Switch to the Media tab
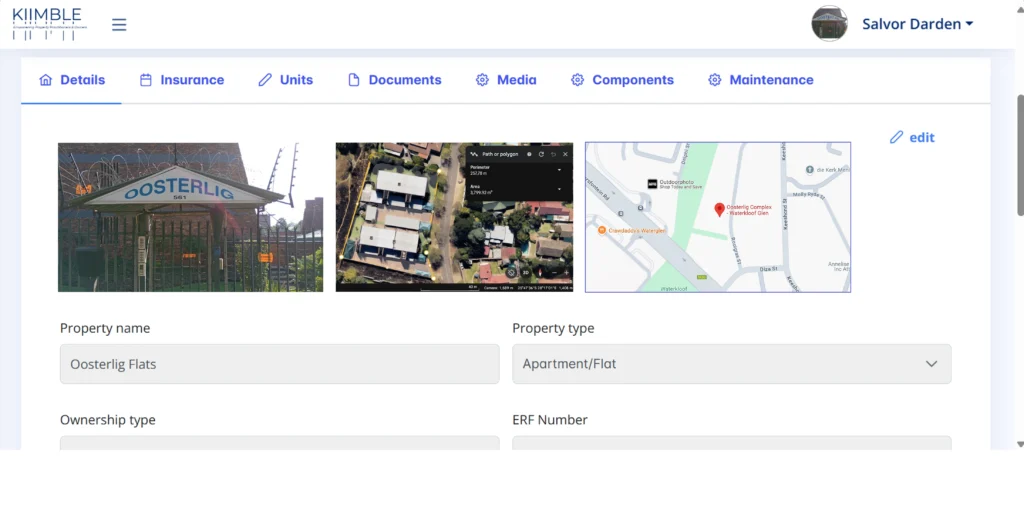 click(506, 80)
